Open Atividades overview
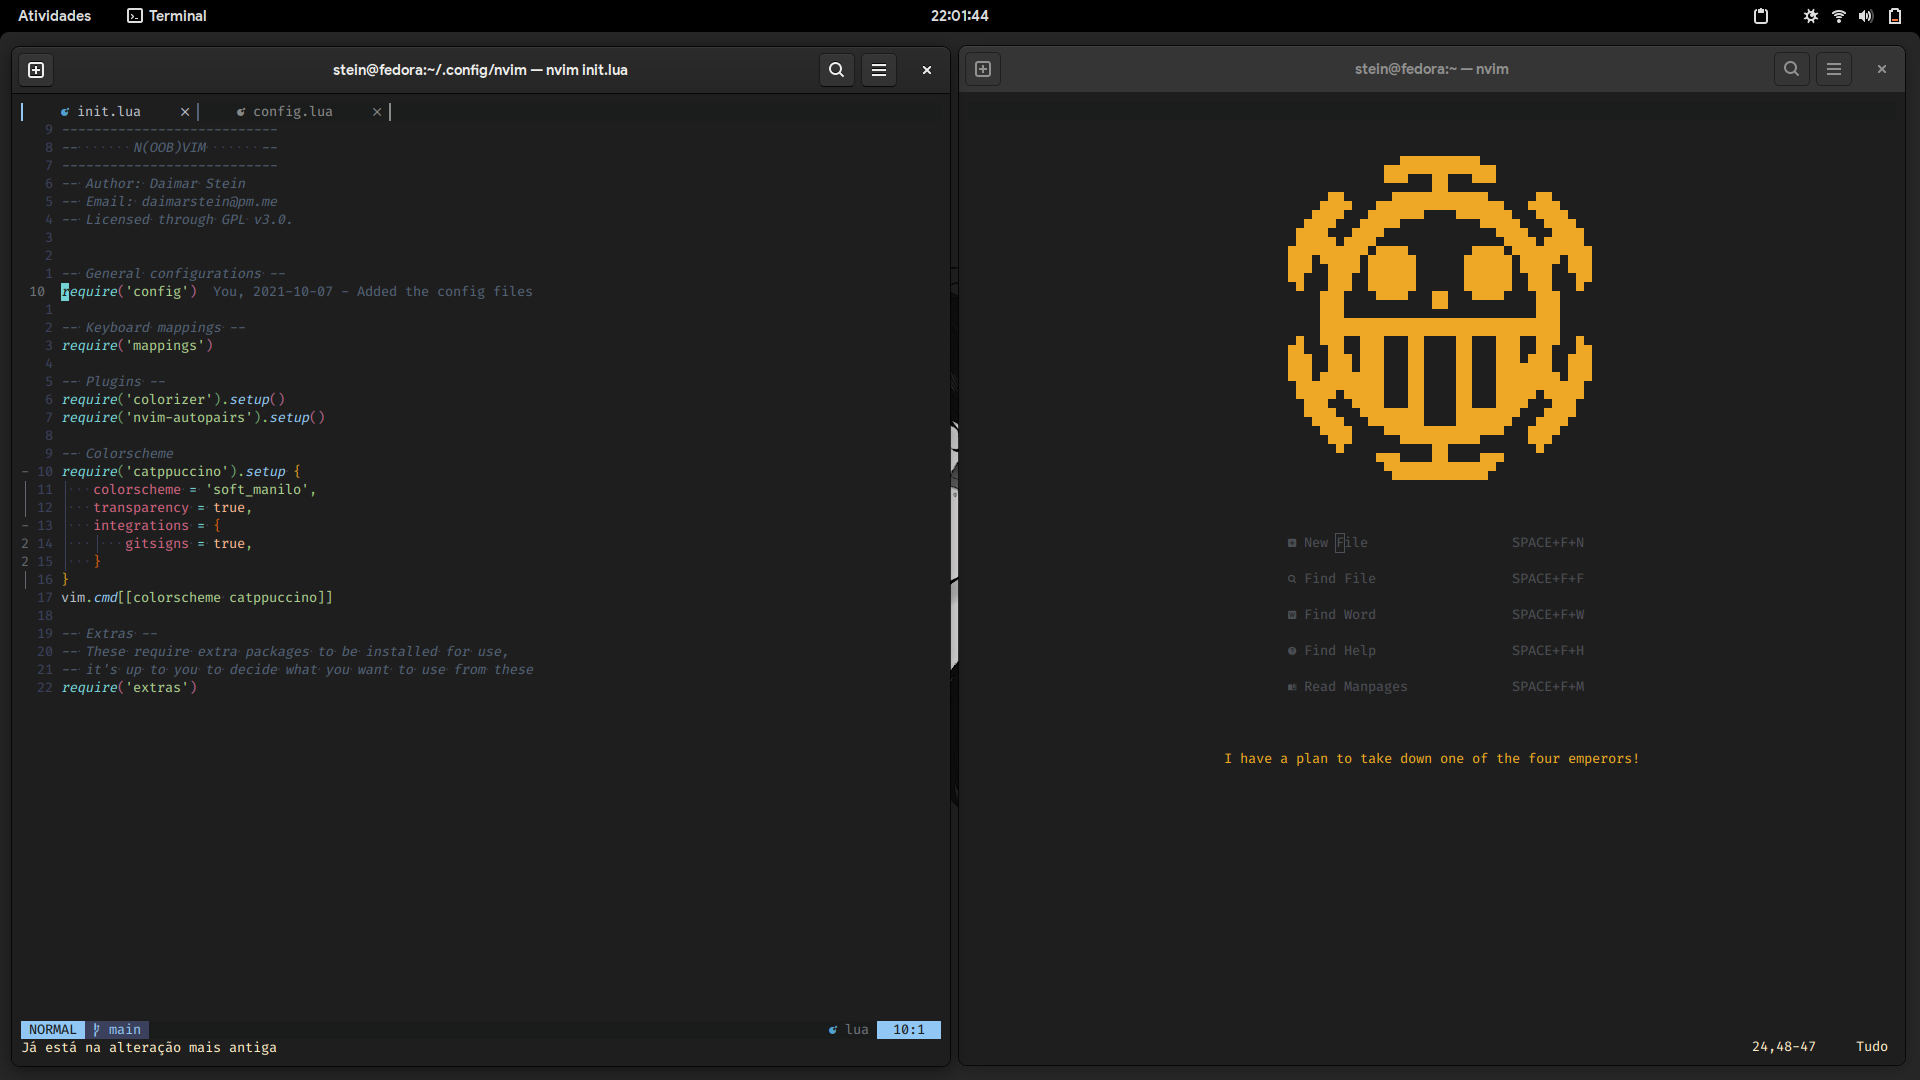The width and height of the screenshot is (1920, 1080). 54,16
